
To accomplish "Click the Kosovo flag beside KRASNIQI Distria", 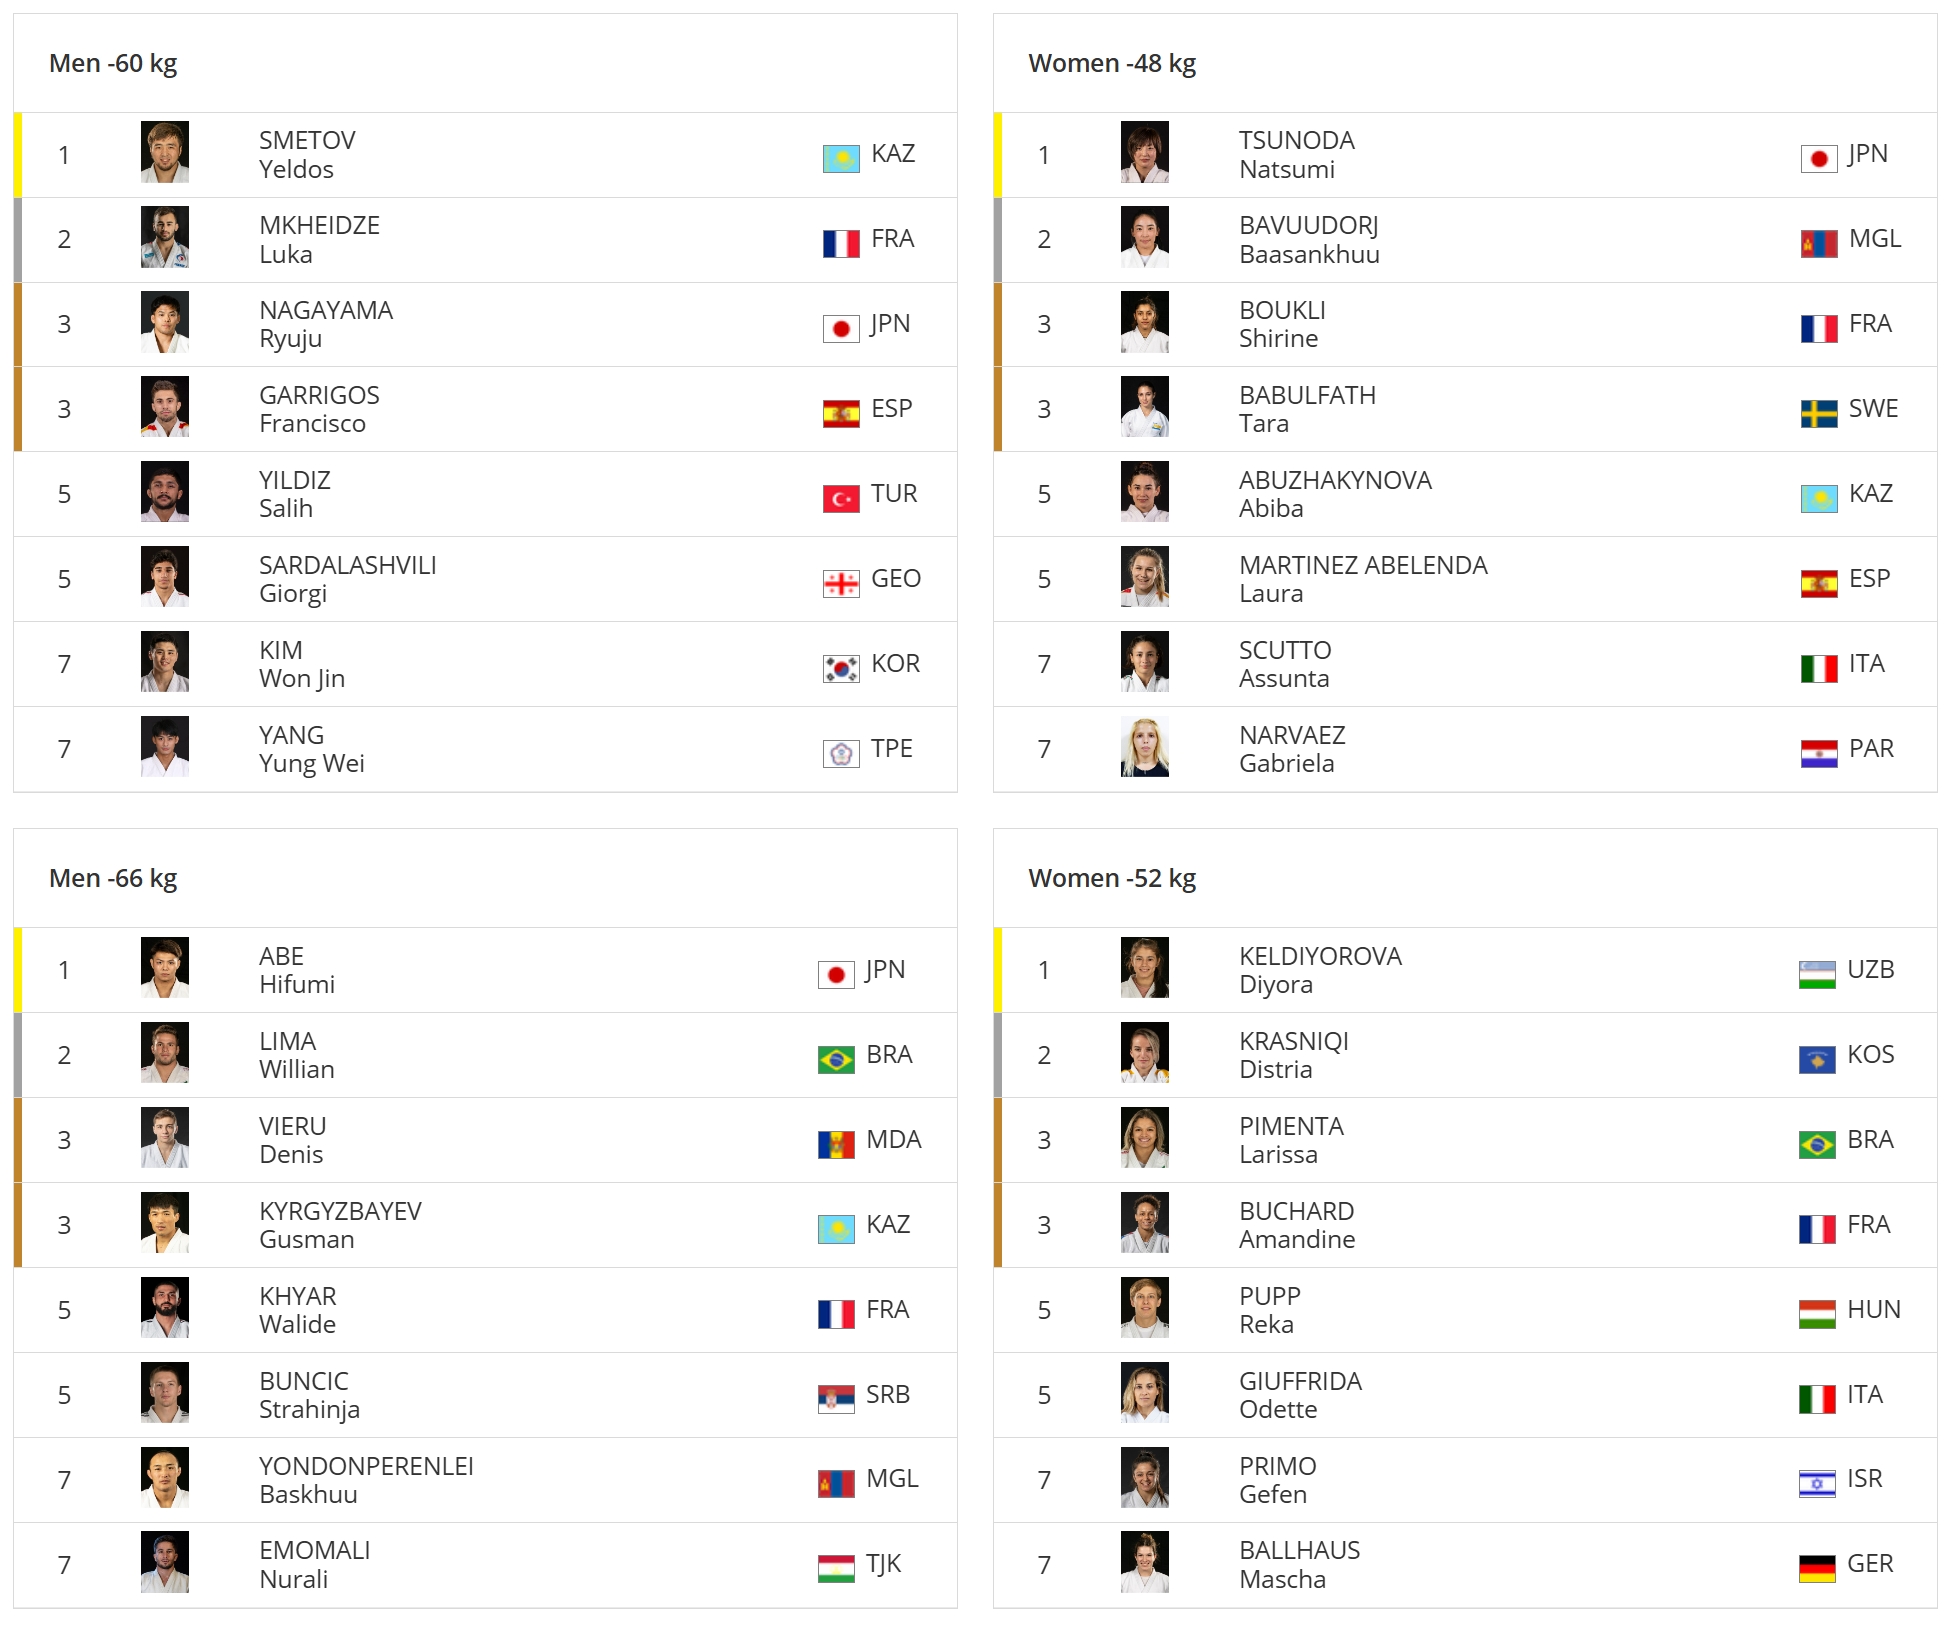I will [1817, 1059].
